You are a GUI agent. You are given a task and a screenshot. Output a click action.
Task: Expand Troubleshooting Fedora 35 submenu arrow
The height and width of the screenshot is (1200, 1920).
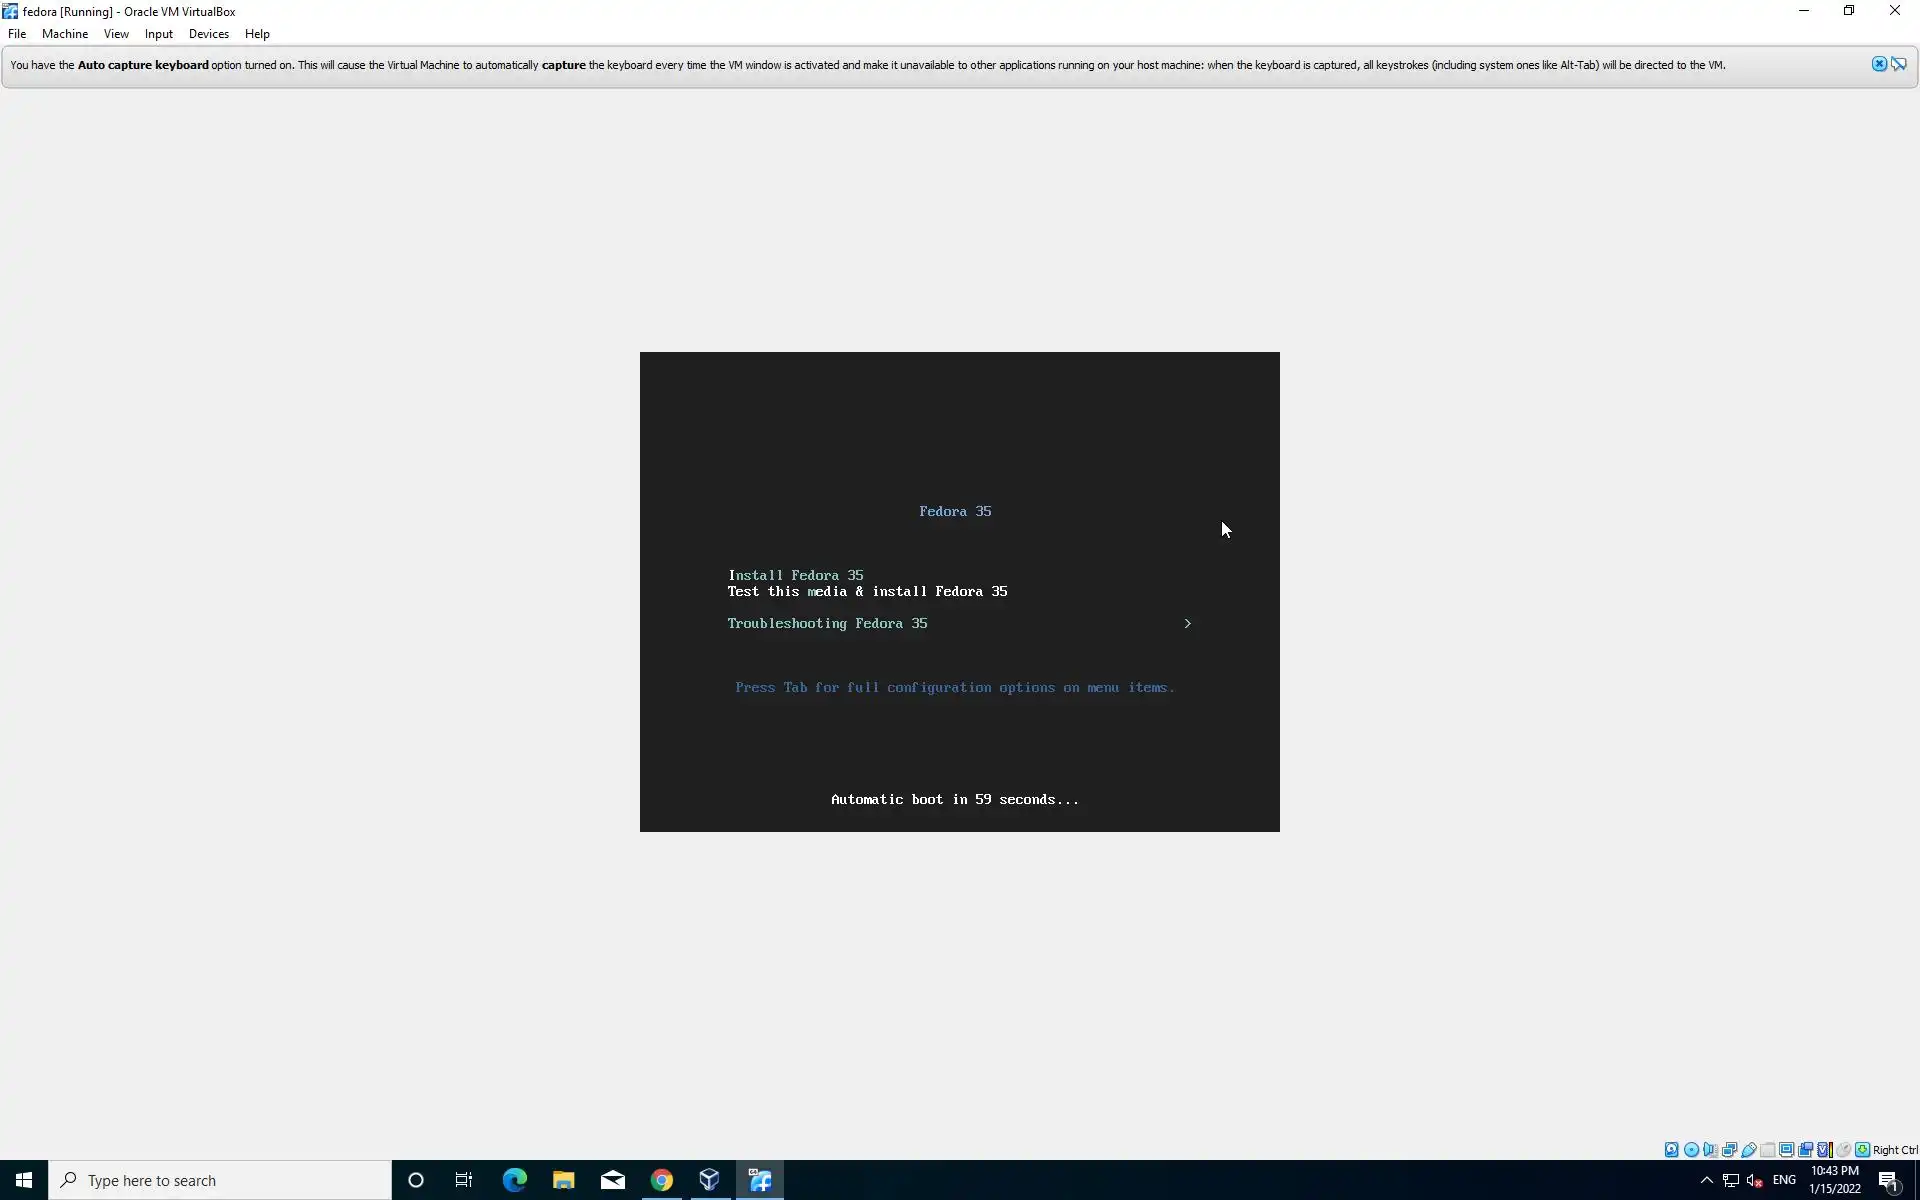[x=1187, y=624]
